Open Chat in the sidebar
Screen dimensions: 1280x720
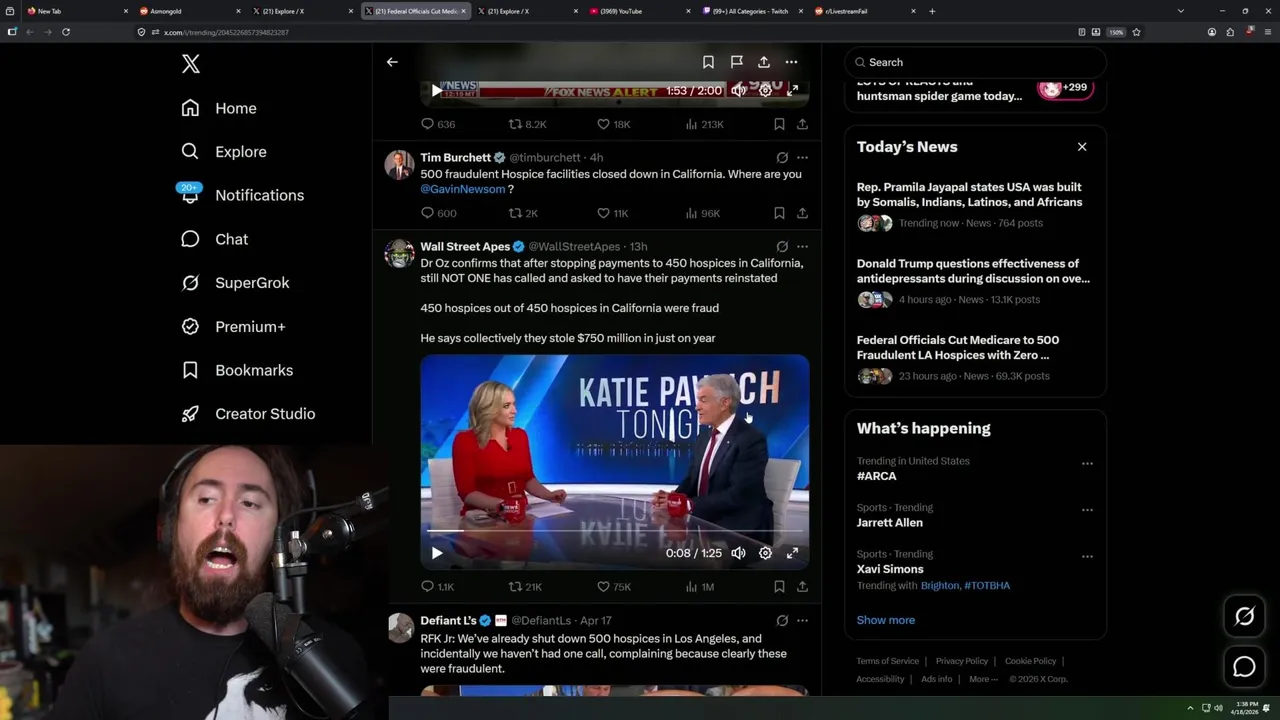tap(215, 239)
